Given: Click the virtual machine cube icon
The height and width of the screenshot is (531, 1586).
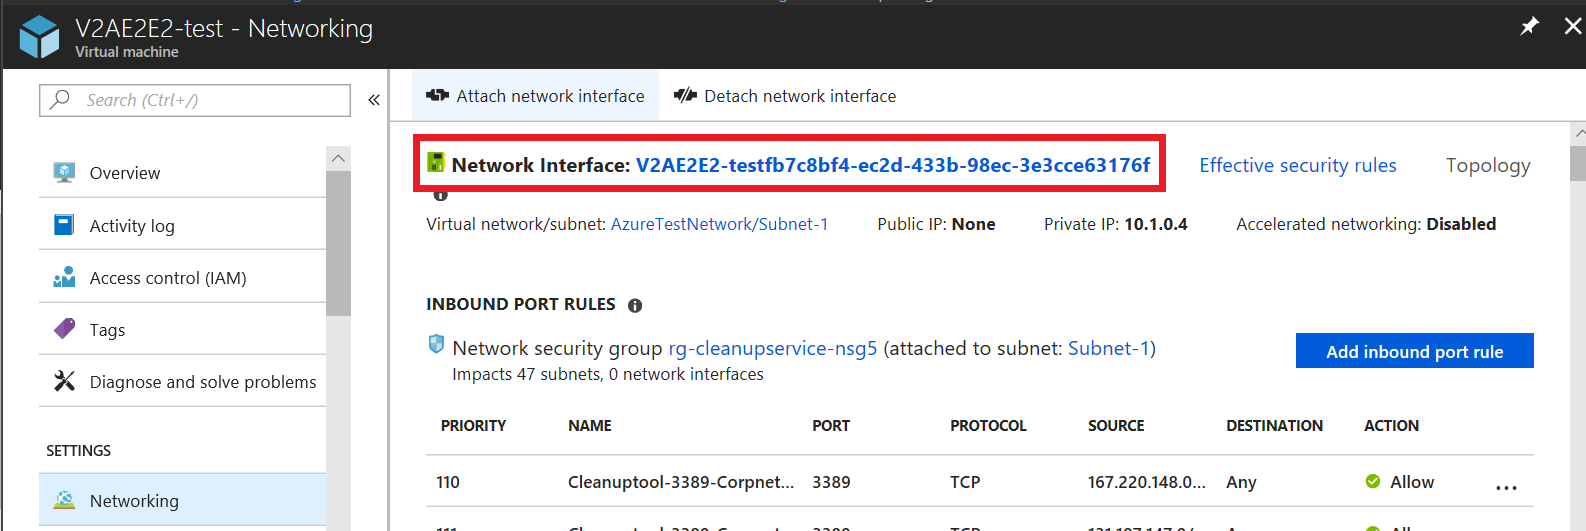Looking at the screenshot, I should (40, 37).
